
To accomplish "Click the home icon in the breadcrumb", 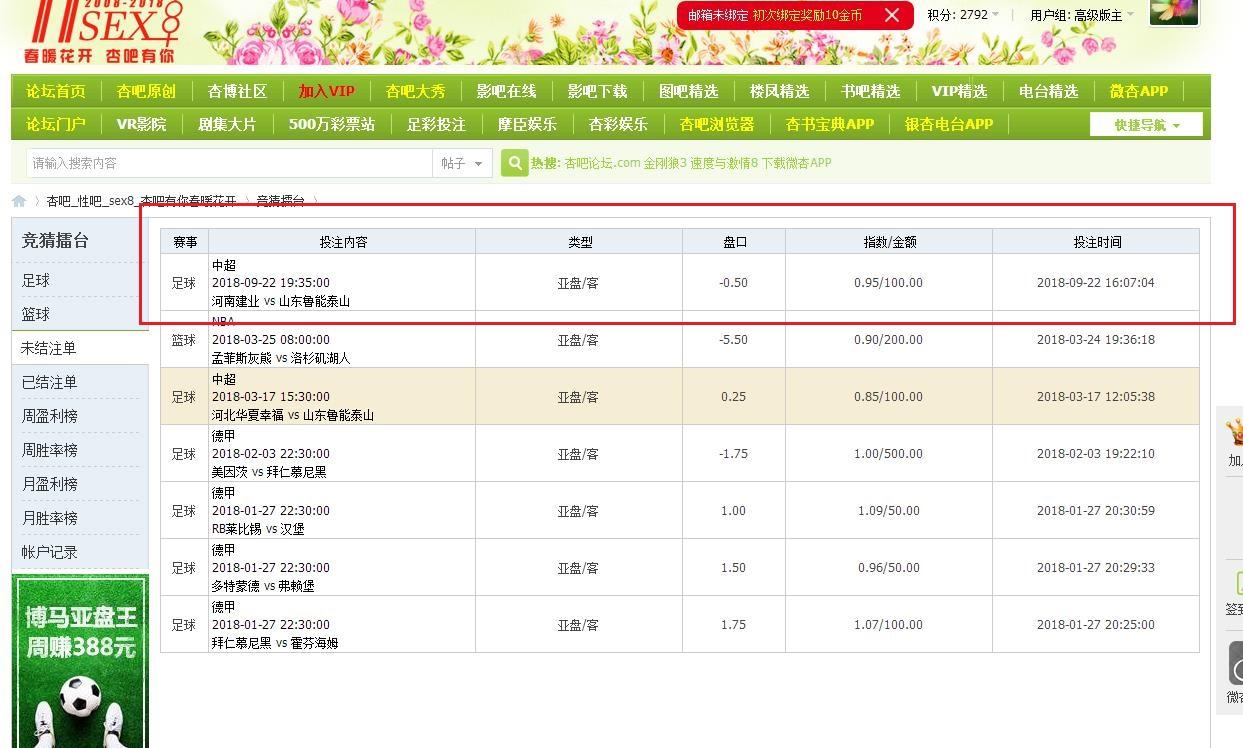I will [x=19, y=201].
